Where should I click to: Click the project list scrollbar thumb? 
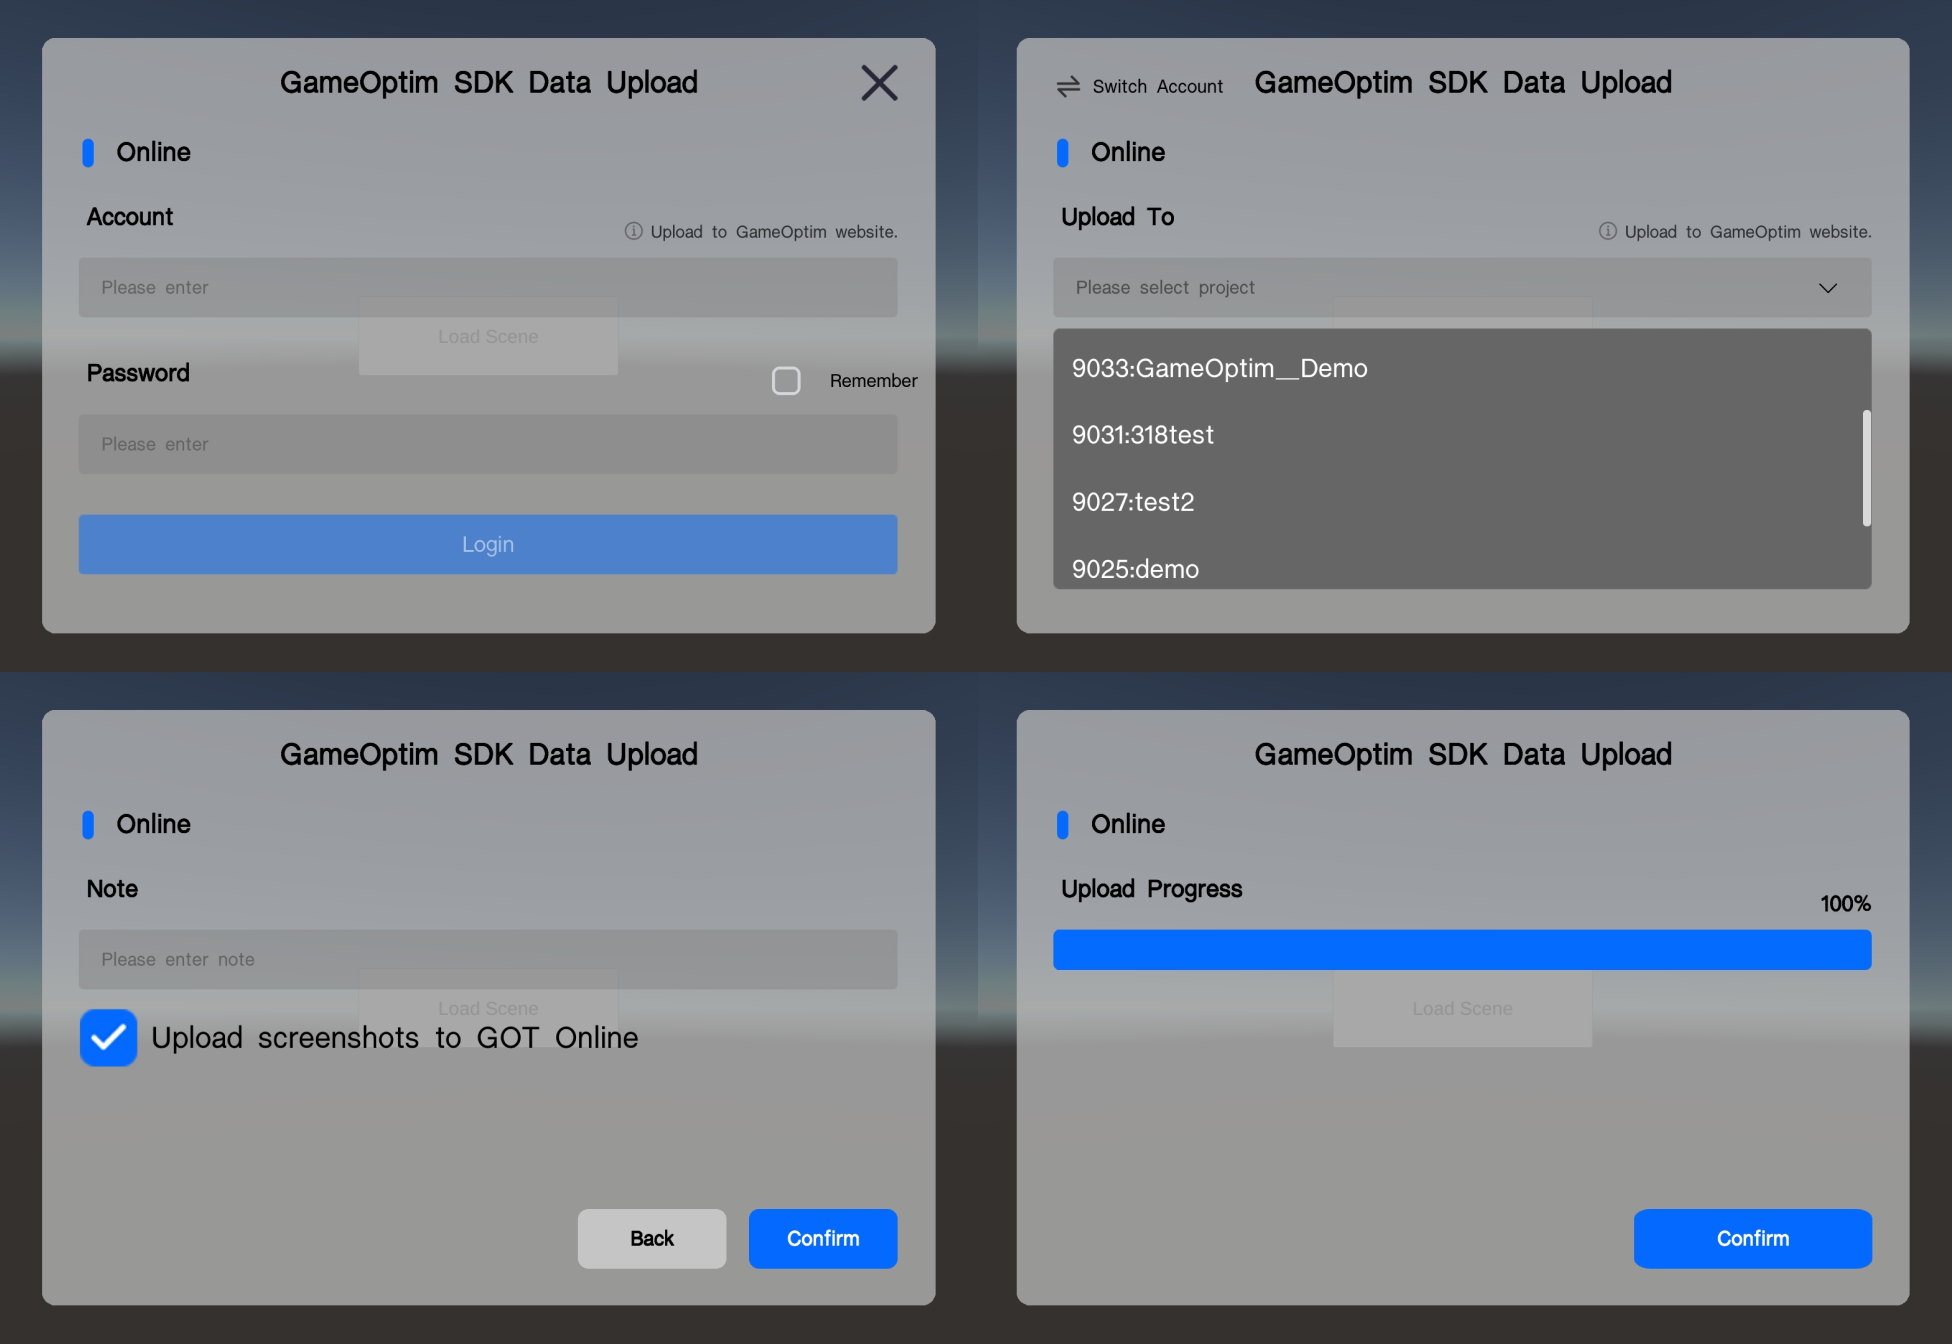[1866, 468]
